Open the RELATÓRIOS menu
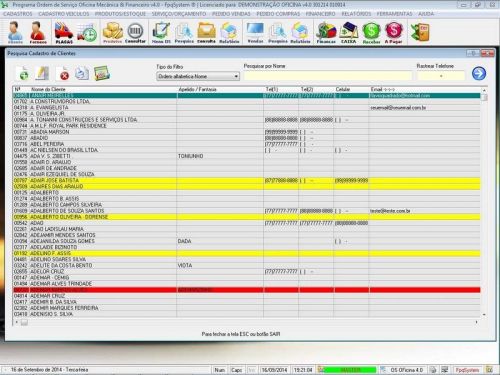Viewport: 500px width, 375px height. tap(356, 14)
